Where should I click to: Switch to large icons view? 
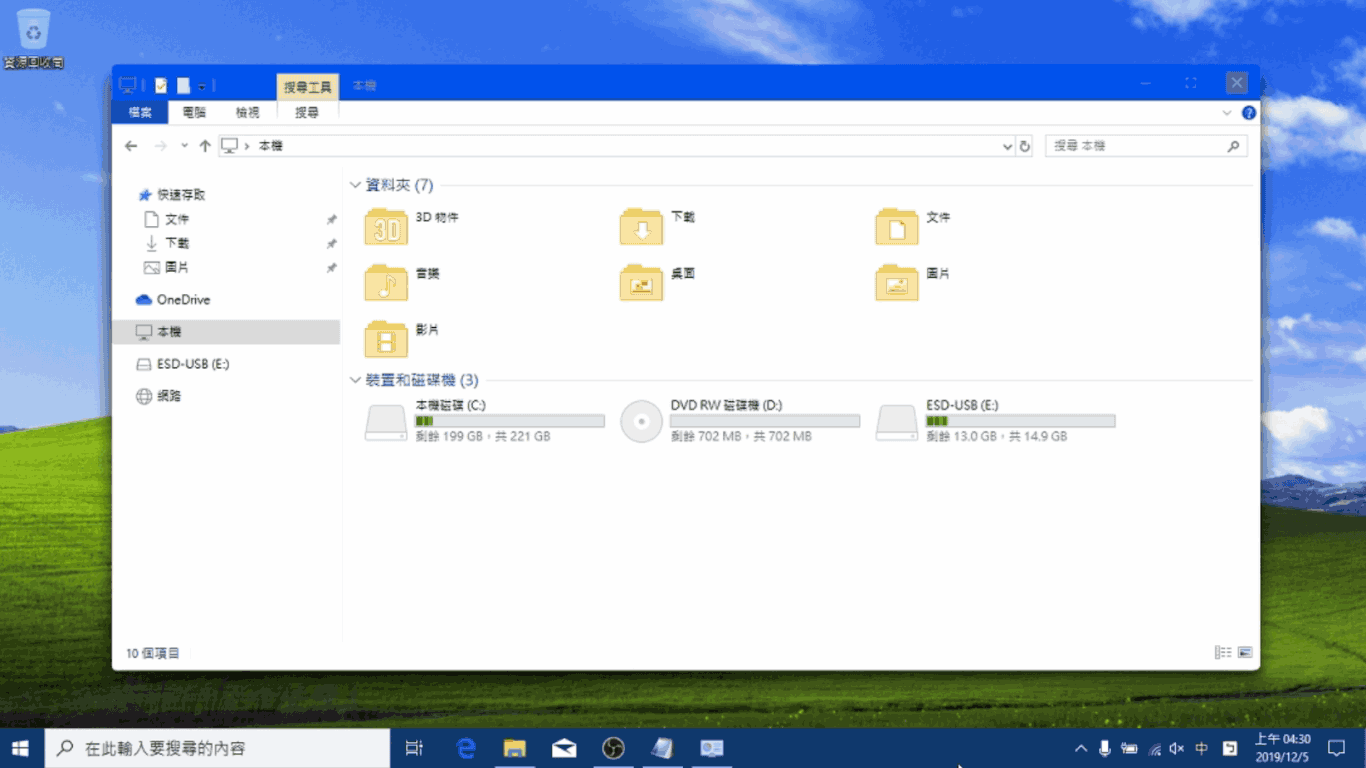point(1245,653)
